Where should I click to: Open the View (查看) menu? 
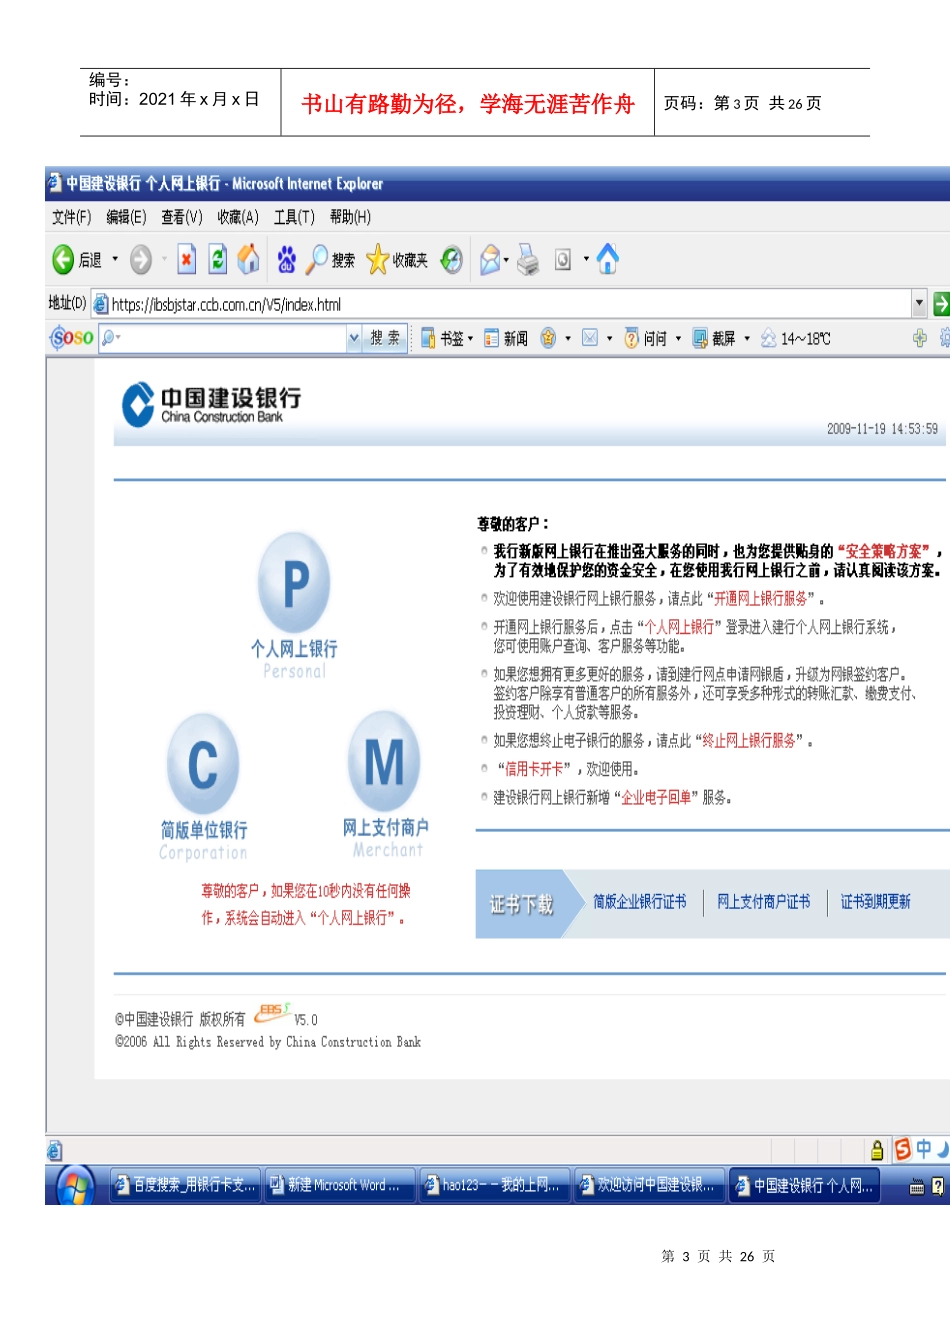click(182, 217)
